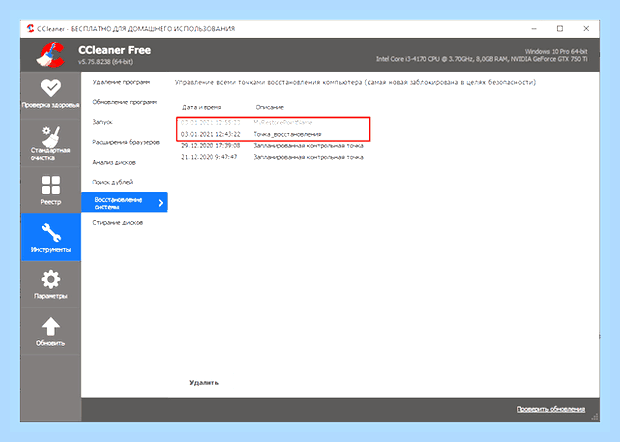Select System Restore (Восстановление системы) item
The height and width of the screenshot is (442, 620).
click(x=124, y=202)
